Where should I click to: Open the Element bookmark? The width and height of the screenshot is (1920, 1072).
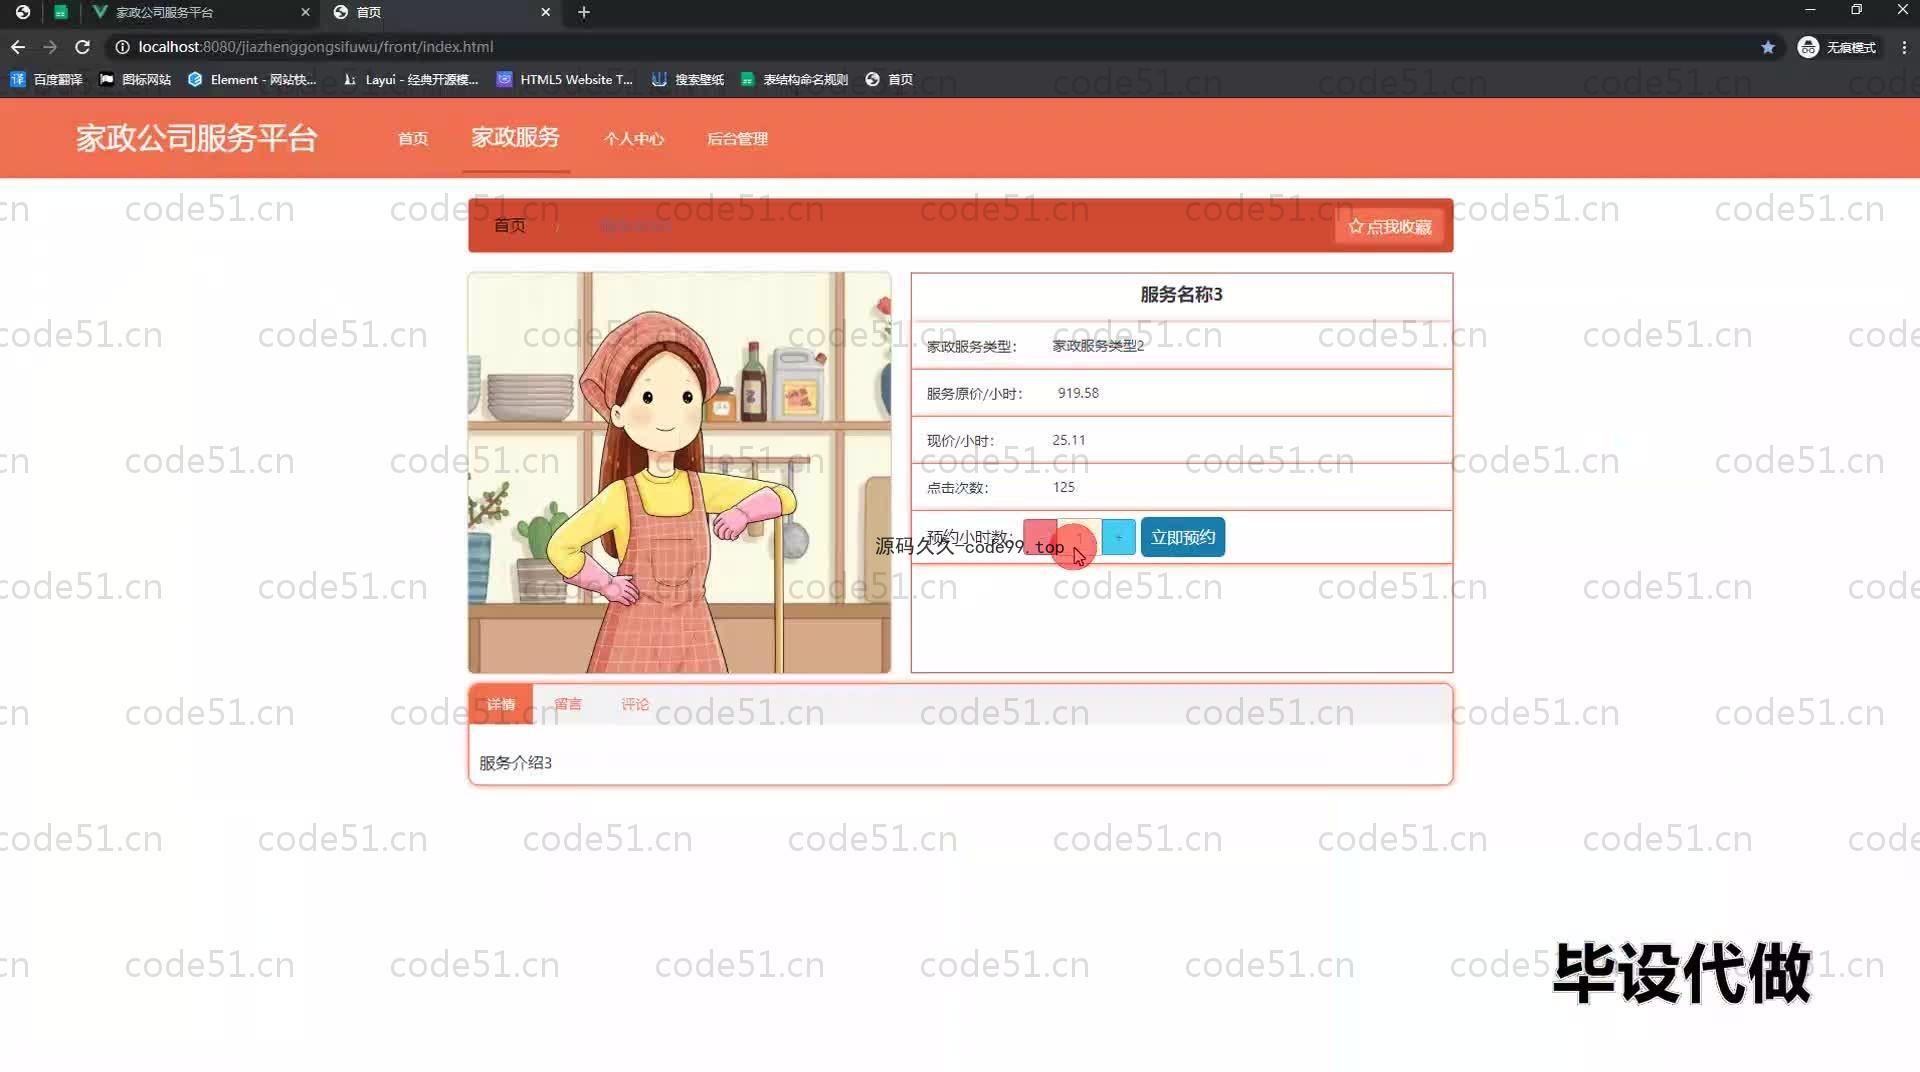(252, 79)
